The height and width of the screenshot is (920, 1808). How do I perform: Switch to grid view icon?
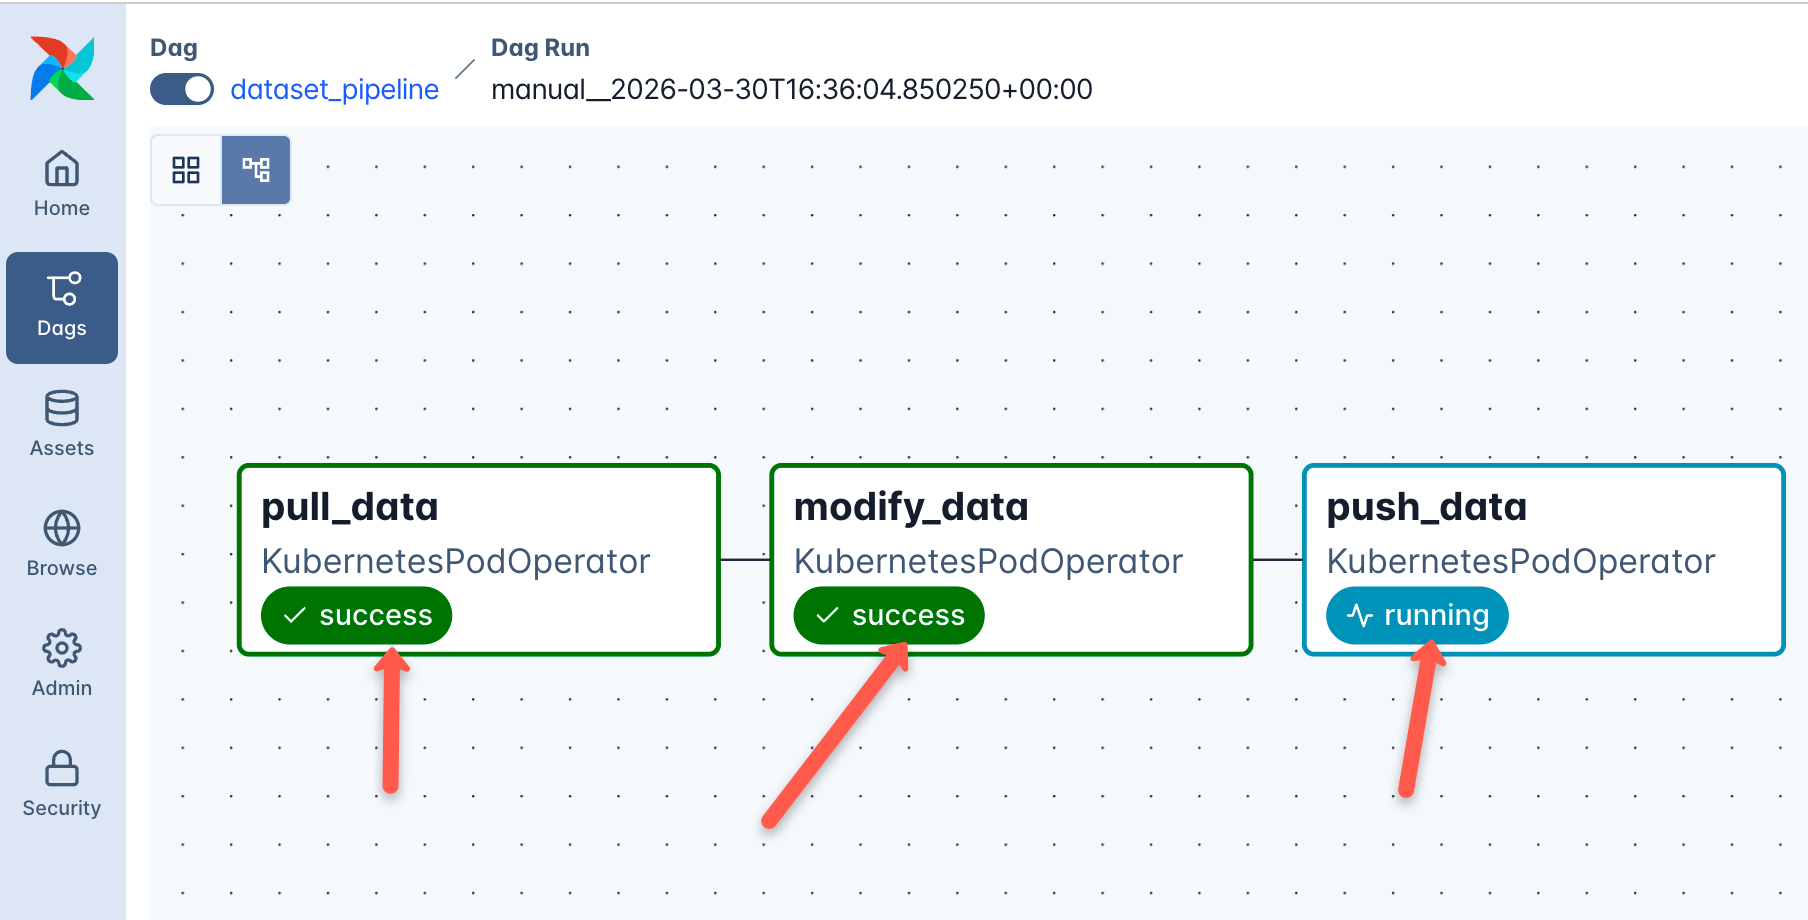coord(186,170)
